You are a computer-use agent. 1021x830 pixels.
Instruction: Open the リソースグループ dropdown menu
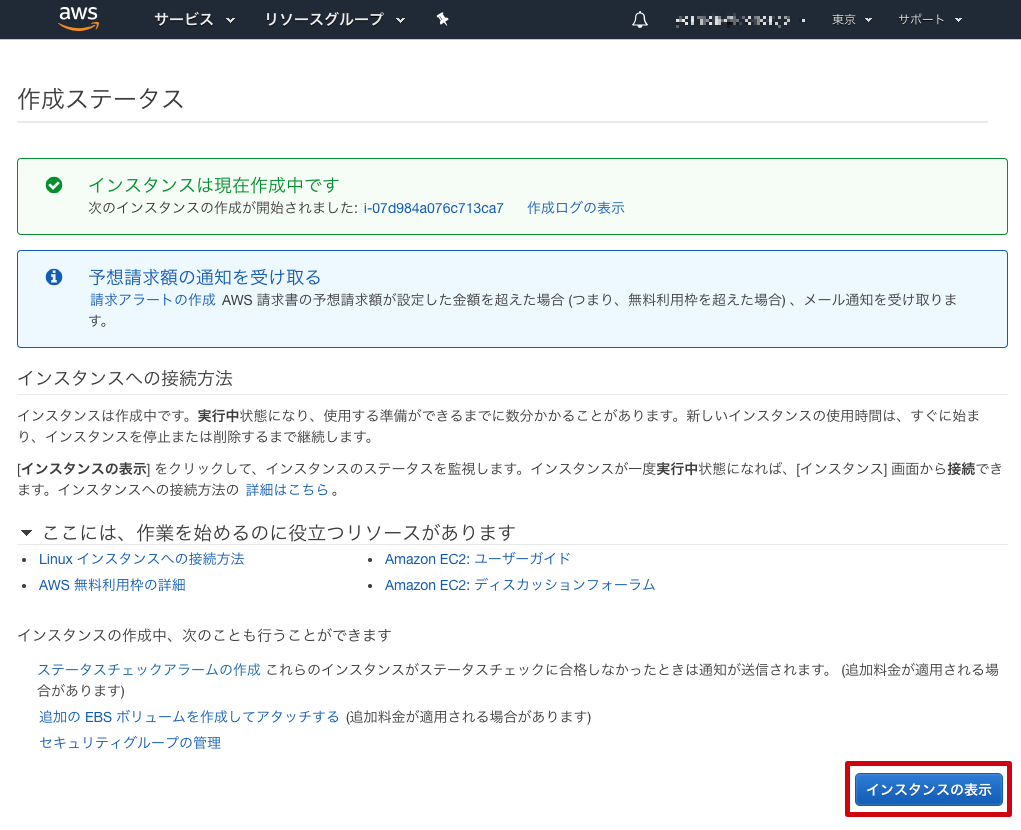pos(335,20)
